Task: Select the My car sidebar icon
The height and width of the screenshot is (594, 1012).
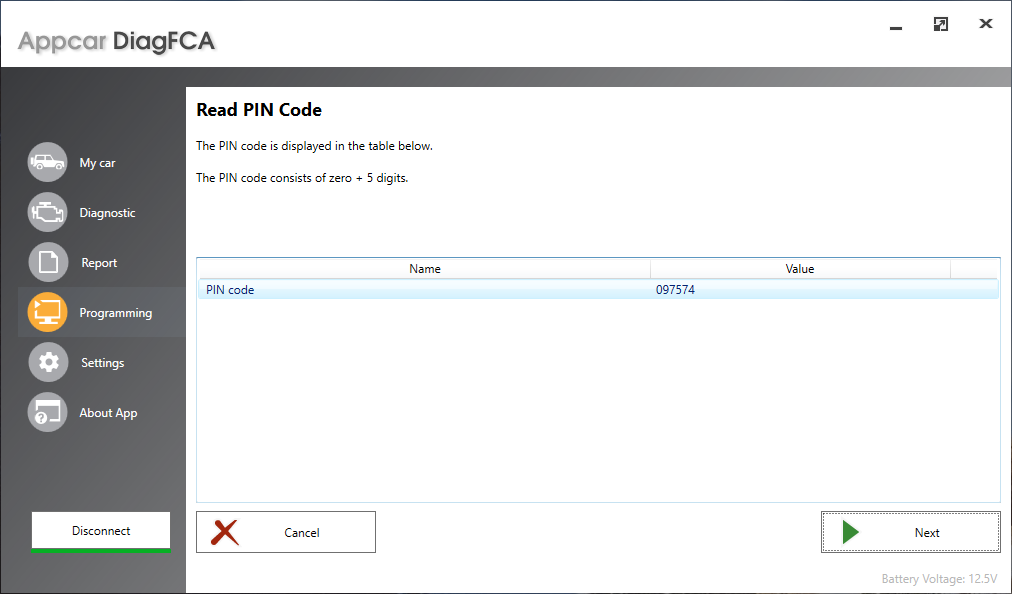Action: point(47,162)
